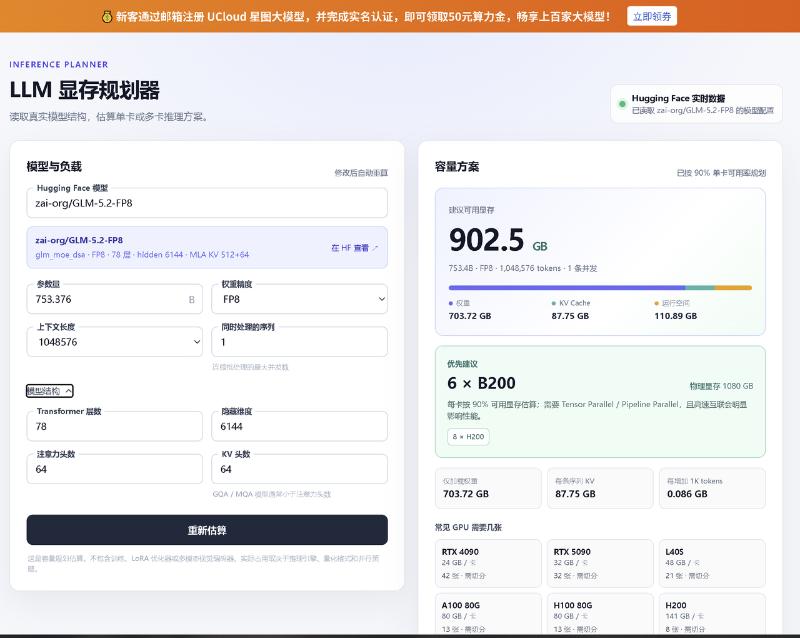Click the H100 80G GPU card
The width and height of the screenshot is (800, 638).
point(600,614)
